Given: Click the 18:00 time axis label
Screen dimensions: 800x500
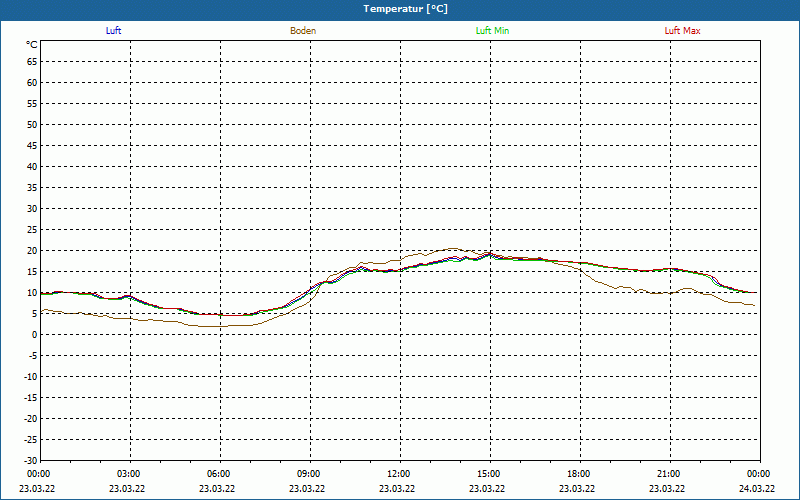Looking at the screenshot, I should [x=580, y=474].
